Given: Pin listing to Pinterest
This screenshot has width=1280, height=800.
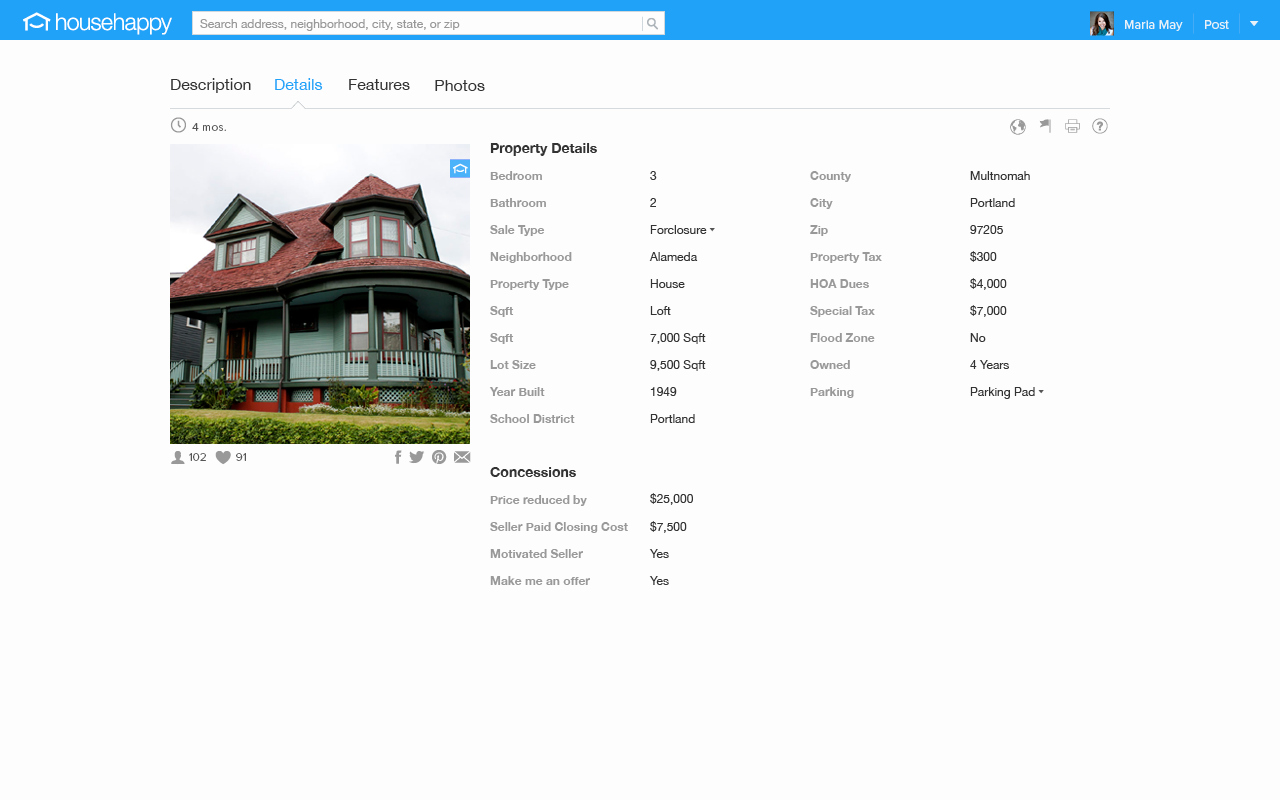Looking at the screenshot, I should tap(439, 457).
